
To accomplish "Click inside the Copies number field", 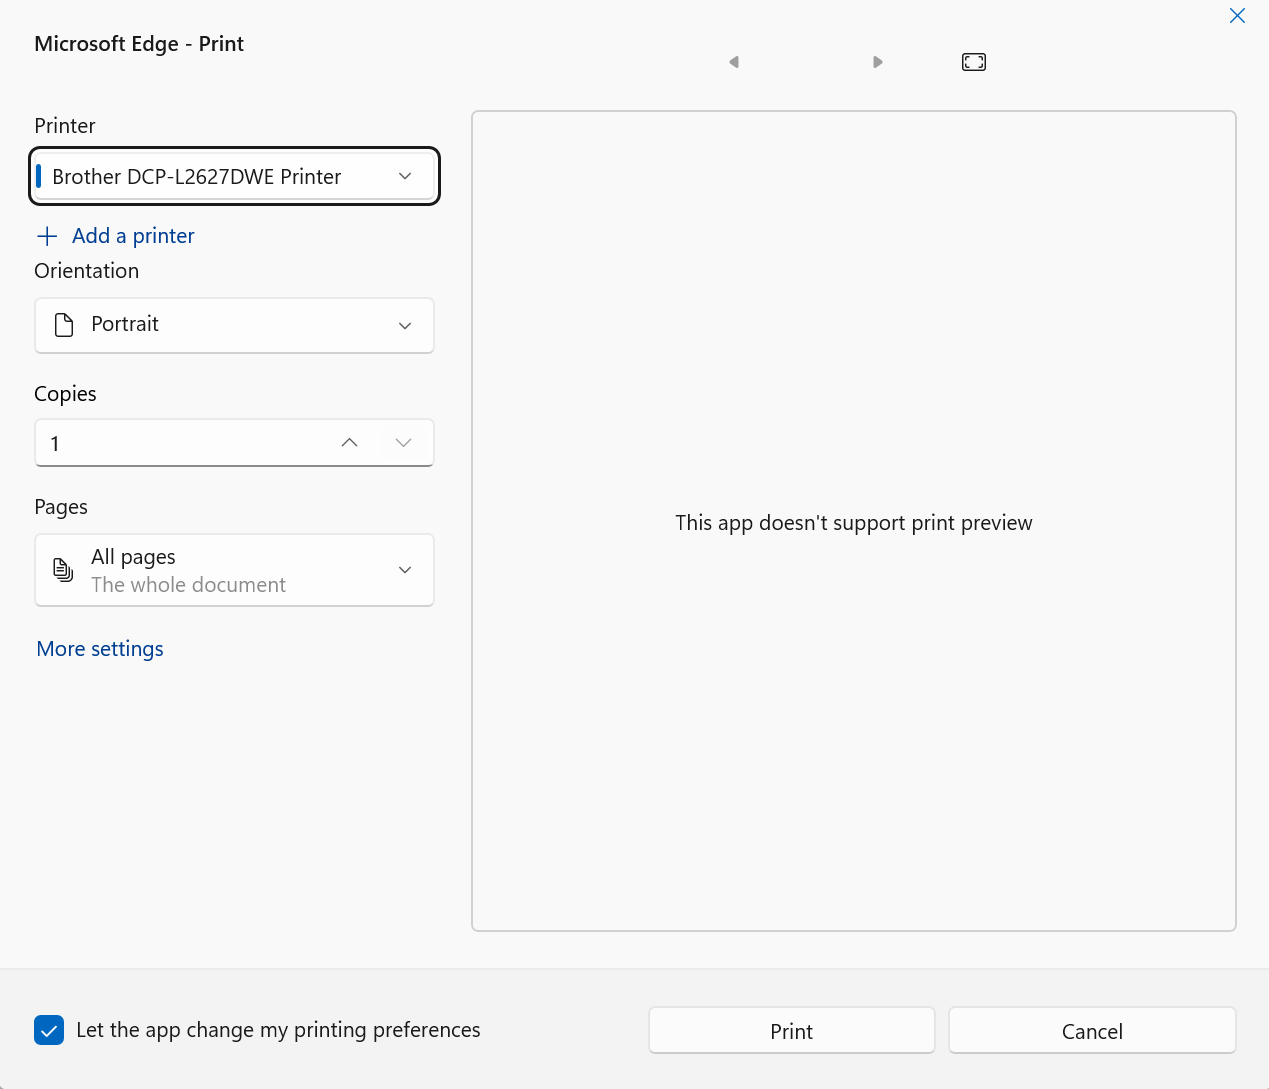I will [180, 443].
